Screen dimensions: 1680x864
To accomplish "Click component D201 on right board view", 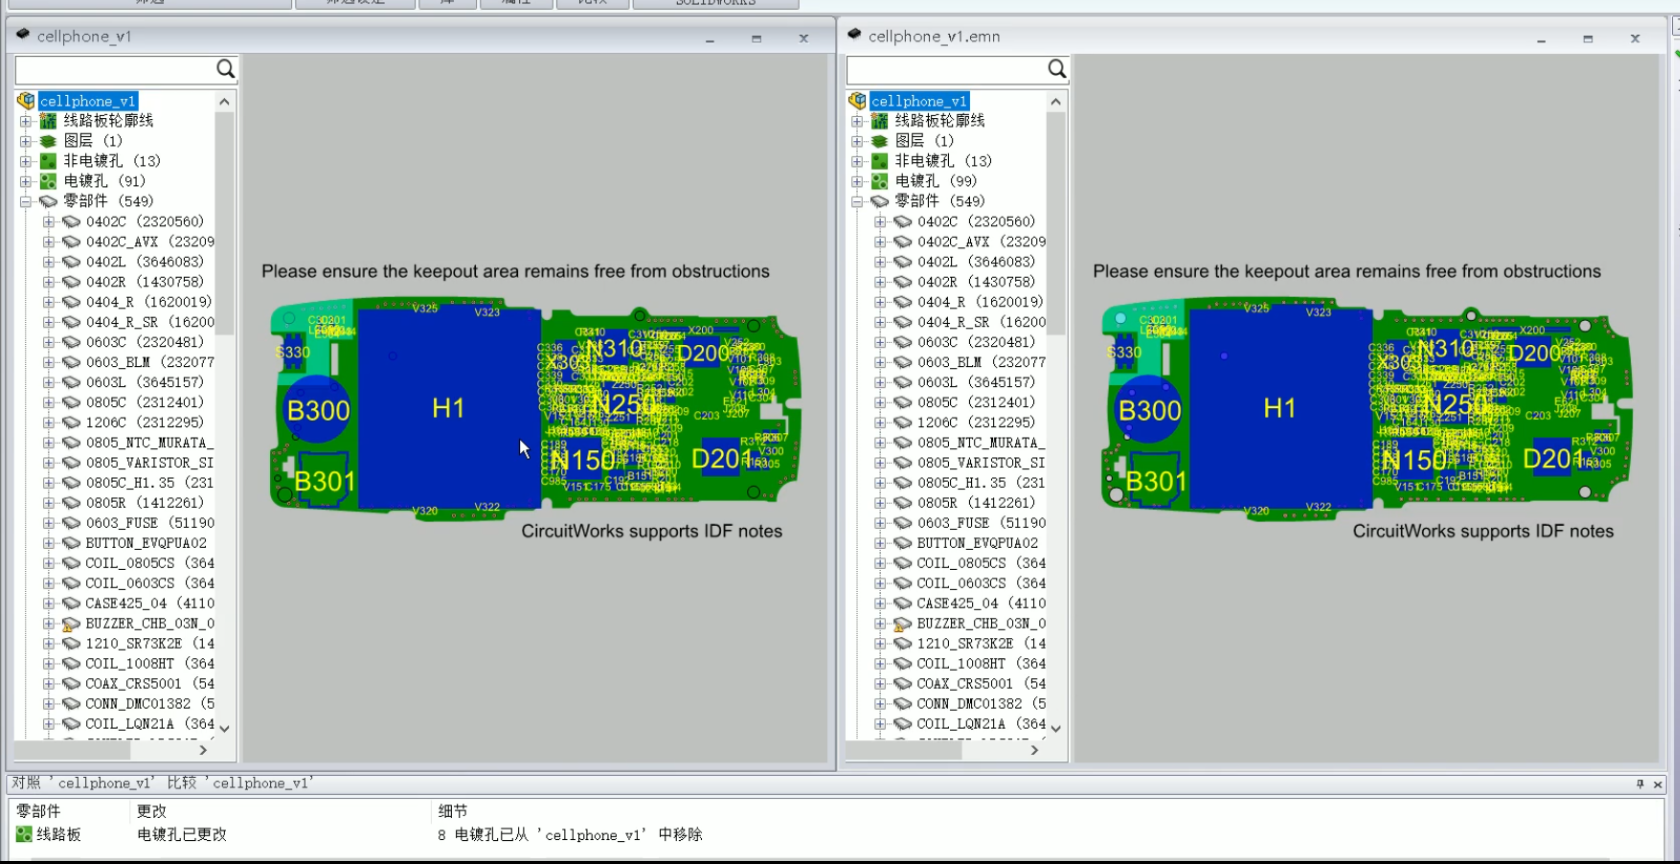I will coord(1553,459).
